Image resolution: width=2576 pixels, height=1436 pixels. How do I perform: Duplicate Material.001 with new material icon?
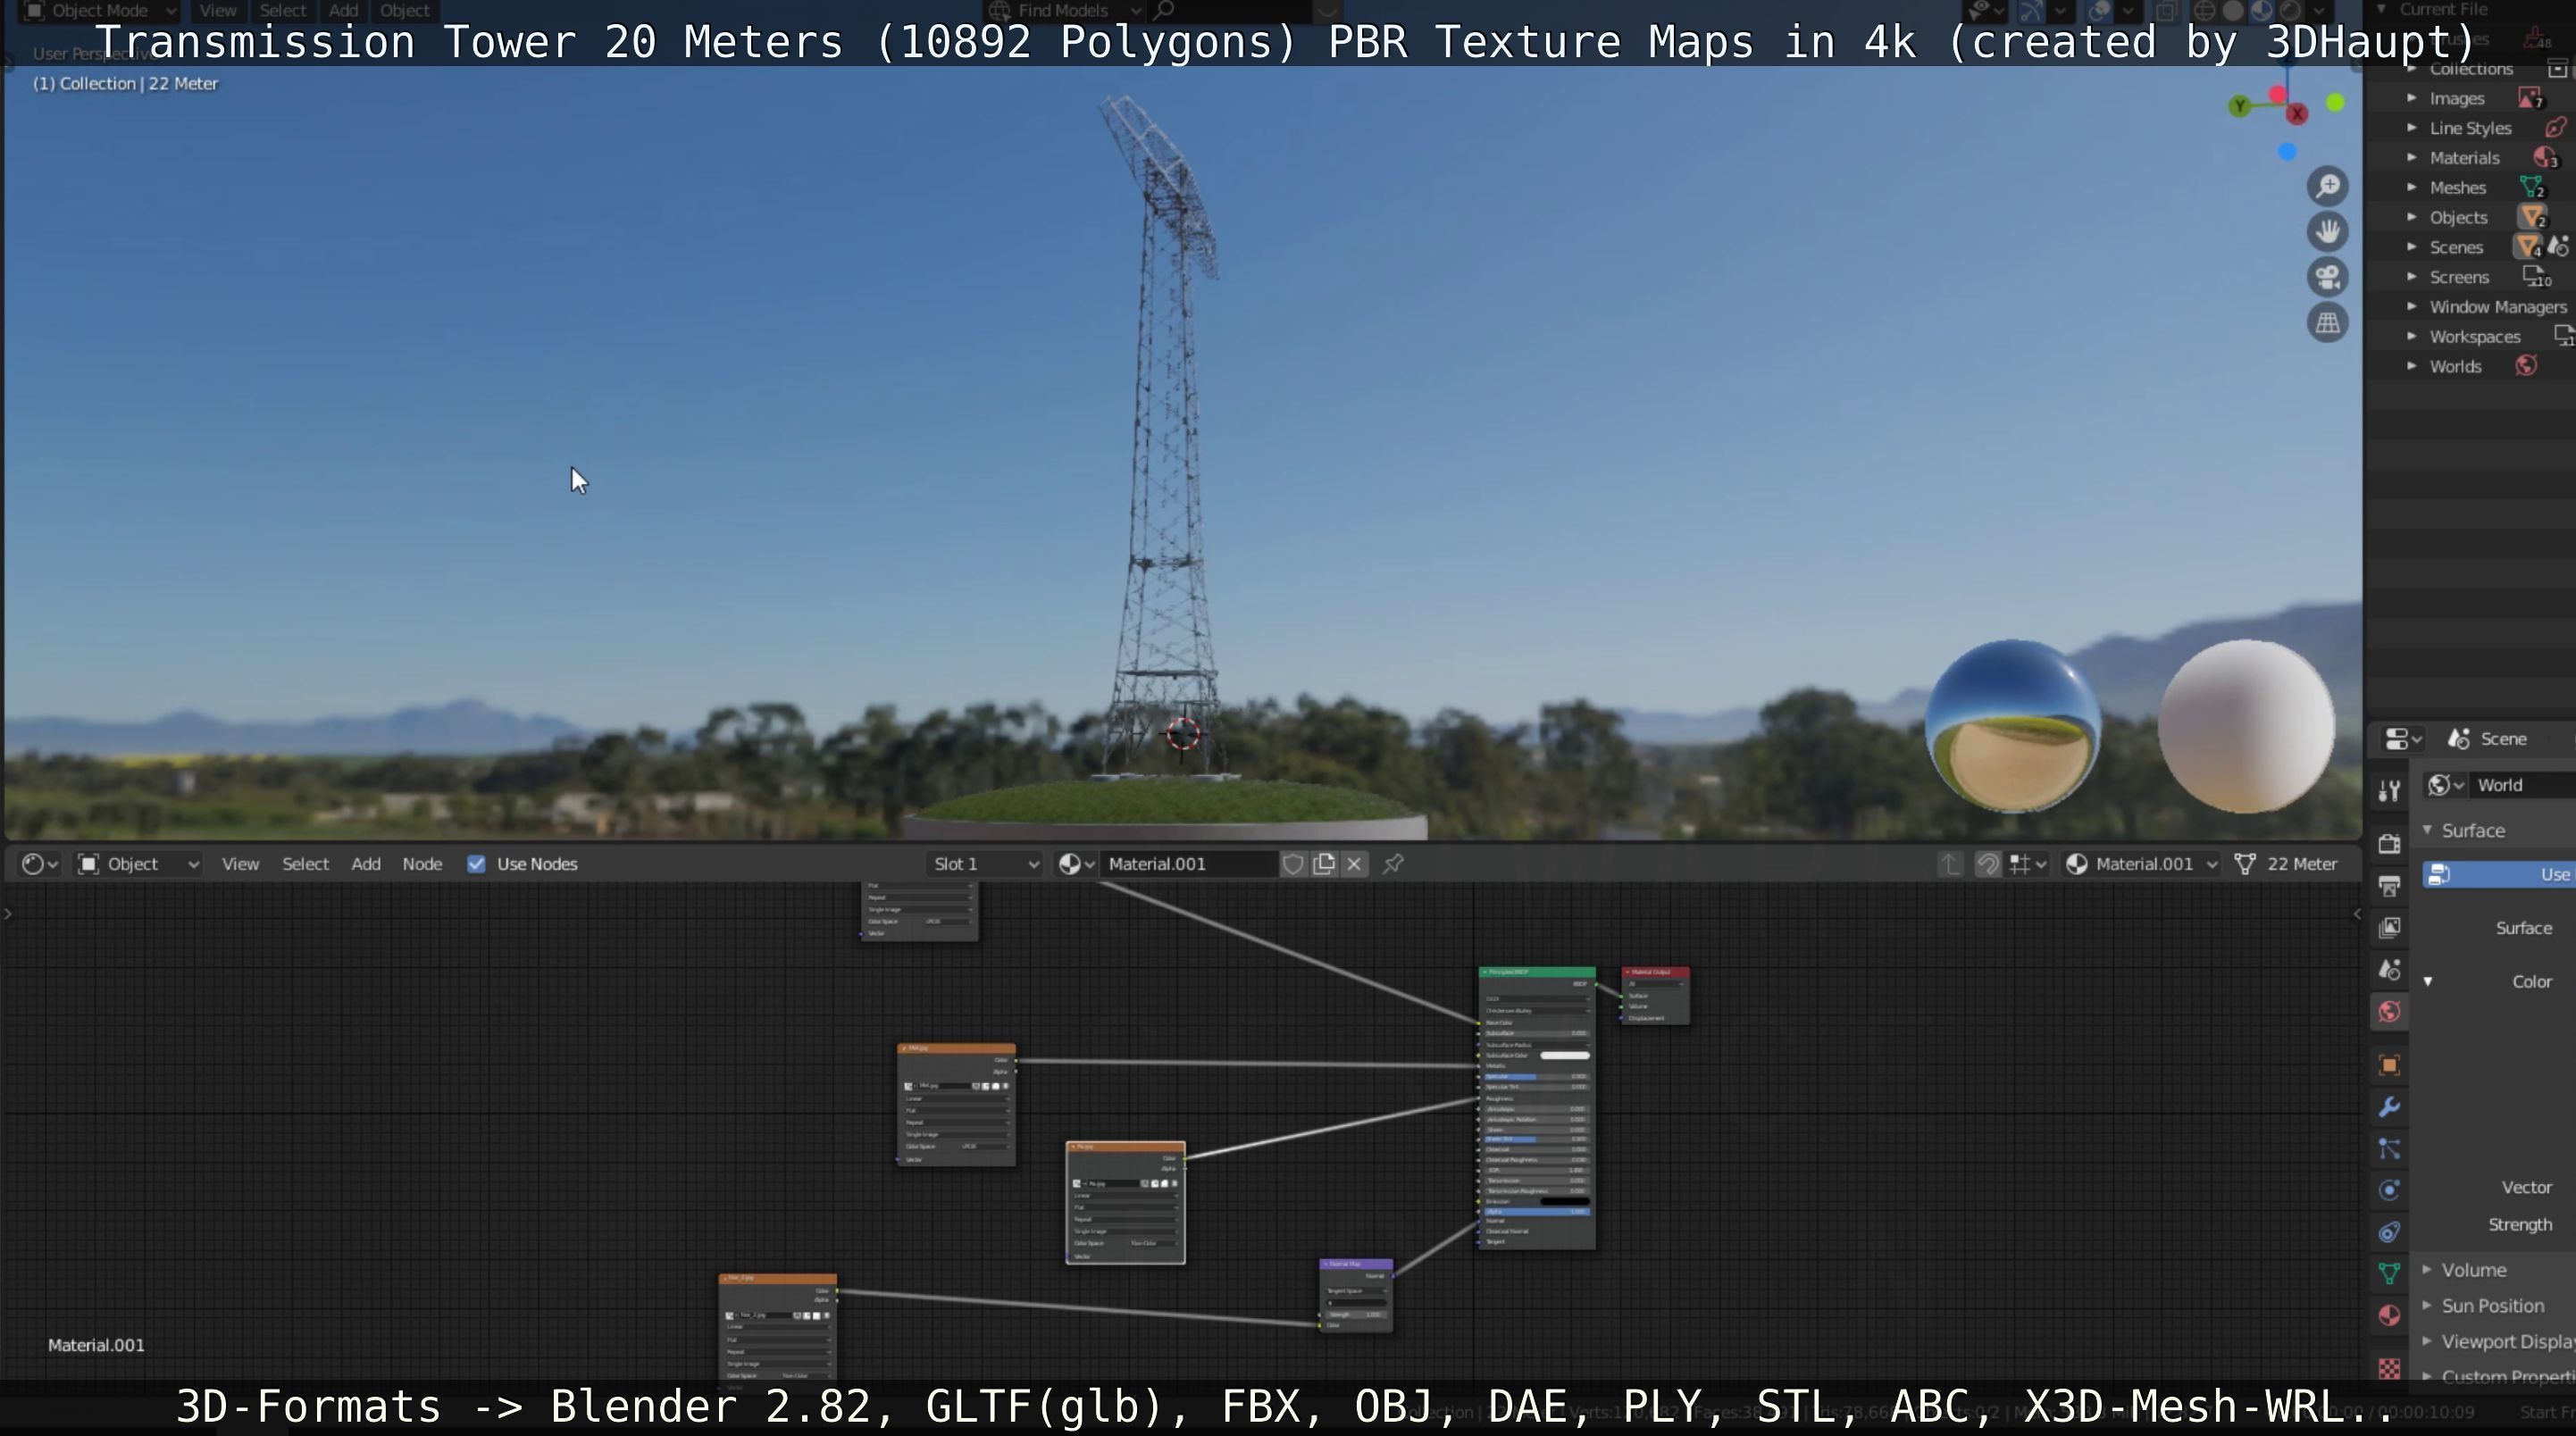1324,864
